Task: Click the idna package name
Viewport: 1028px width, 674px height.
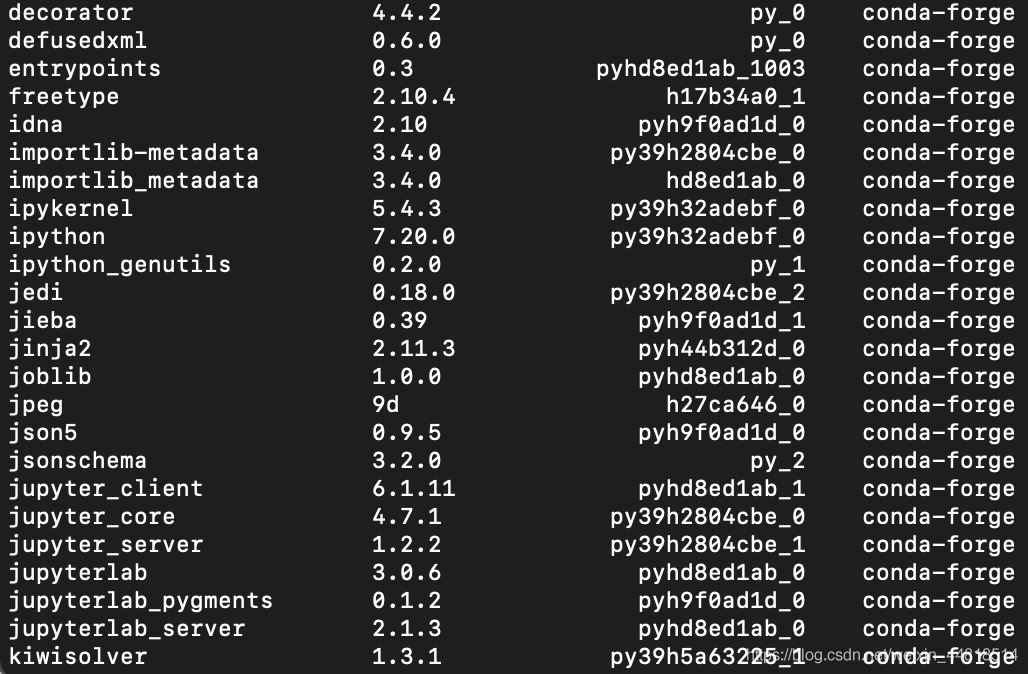Action: tap(35, 125)
